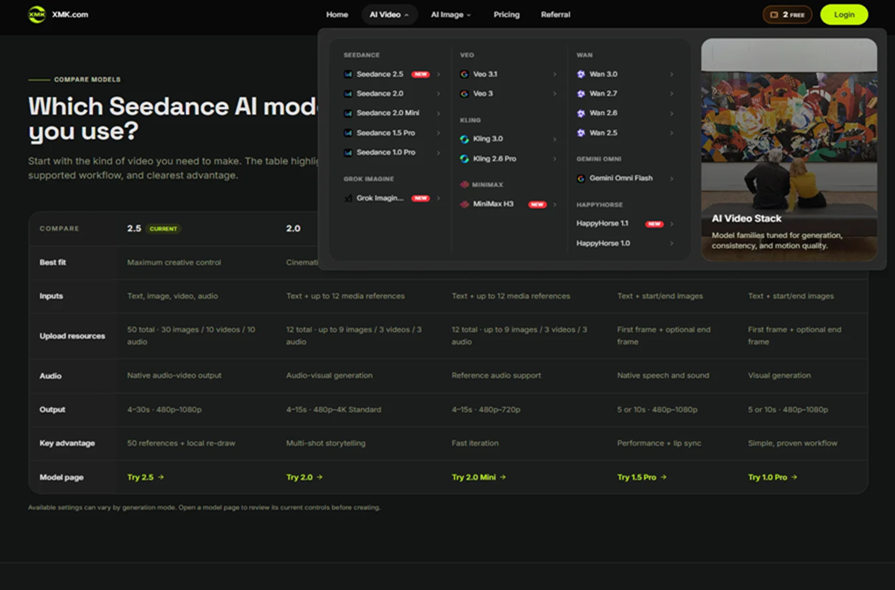
Task: Click the "Simple, proven workflow" cell
Action: (x=792, y=443)
